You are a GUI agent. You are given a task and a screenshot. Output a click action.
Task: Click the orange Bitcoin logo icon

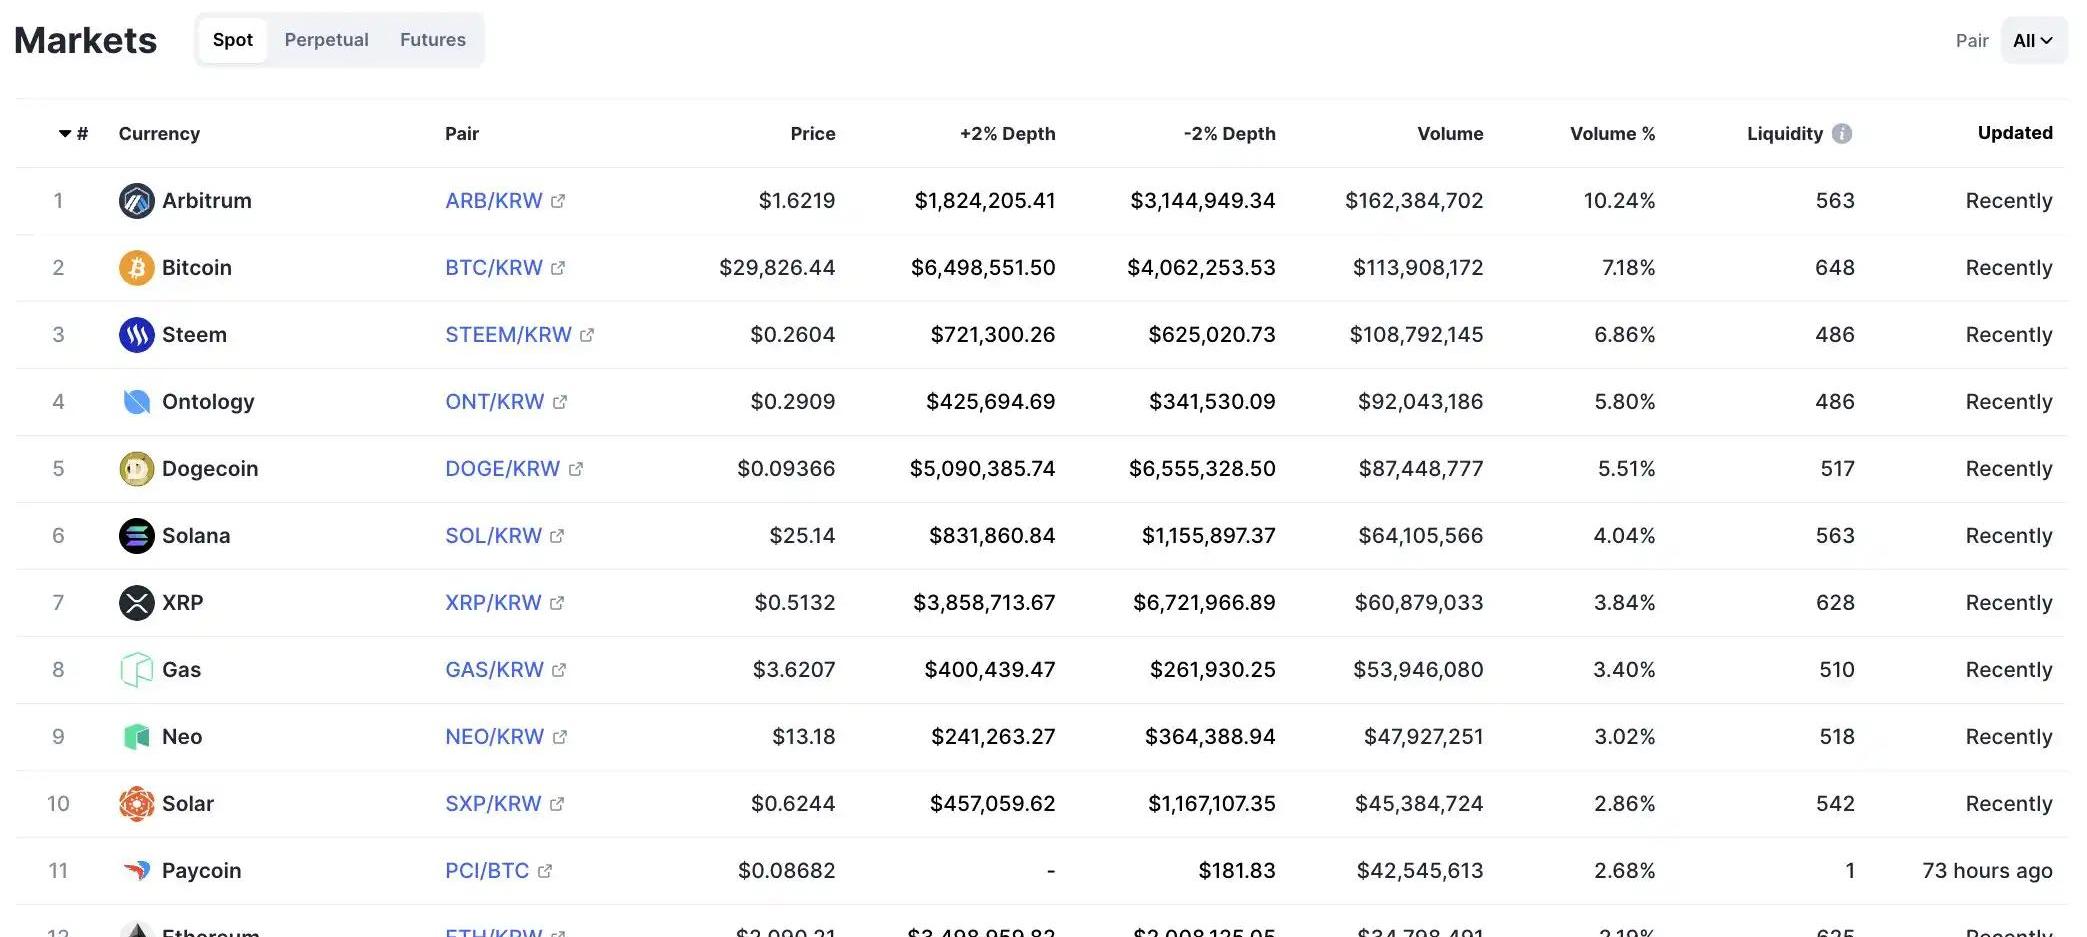tap(136, 268)
